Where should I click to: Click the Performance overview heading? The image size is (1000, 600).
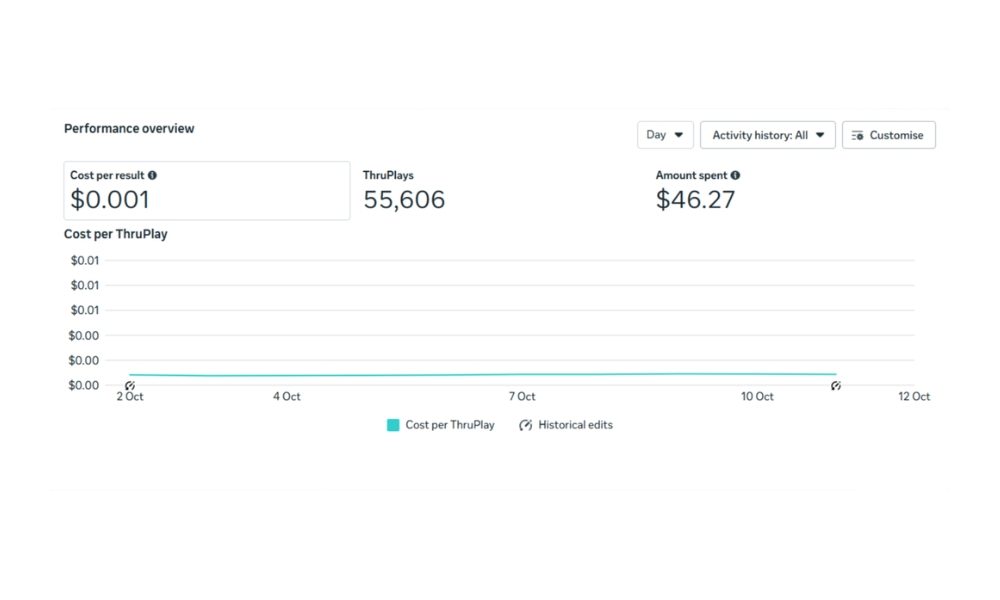[x=129, y=129]
